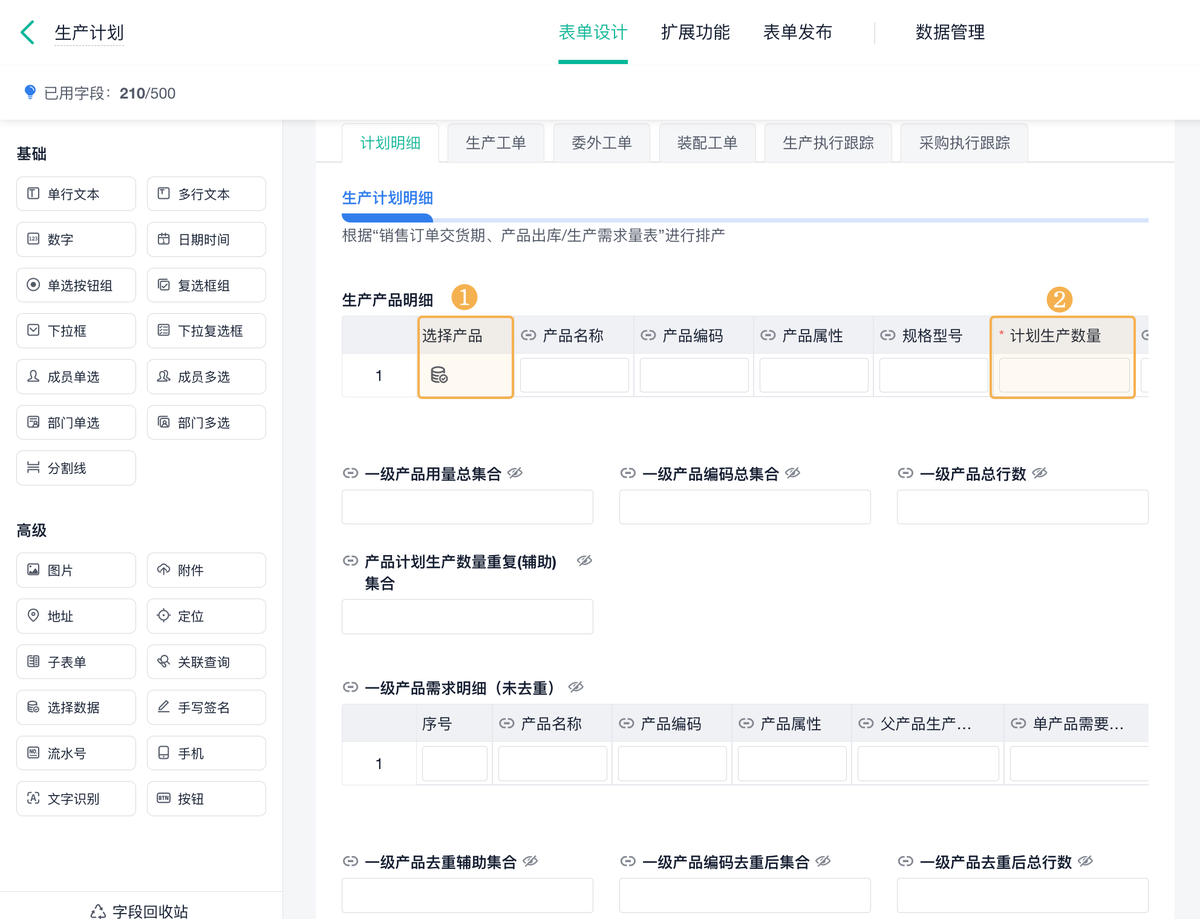Click the 计划生产数量 input cell
Image resolution: width=1200 pixels, height=919 pixels.
[x=1063, y=376]
